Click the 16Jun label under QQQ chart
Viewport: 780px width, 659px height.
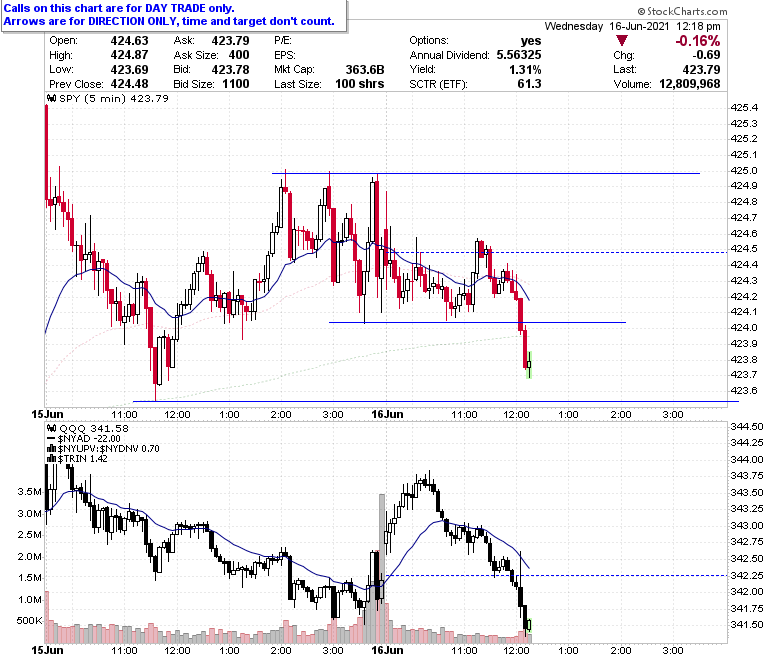tap(388, 650)
